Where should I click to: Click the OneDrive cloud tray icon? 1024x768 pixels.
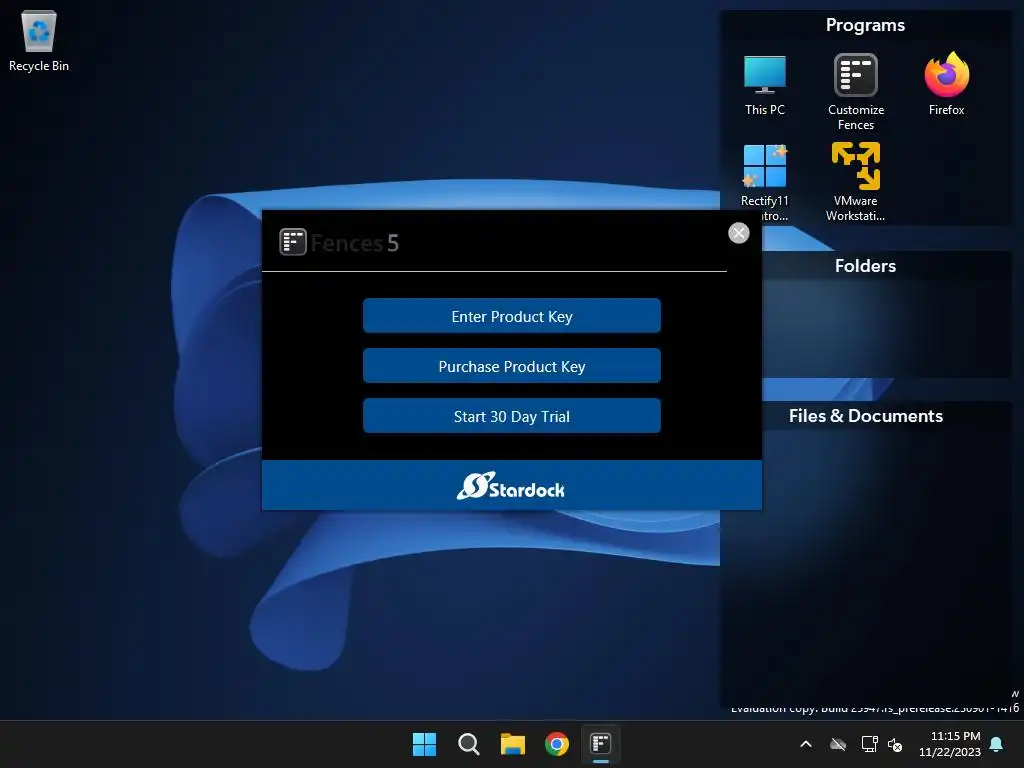point(838,744)
